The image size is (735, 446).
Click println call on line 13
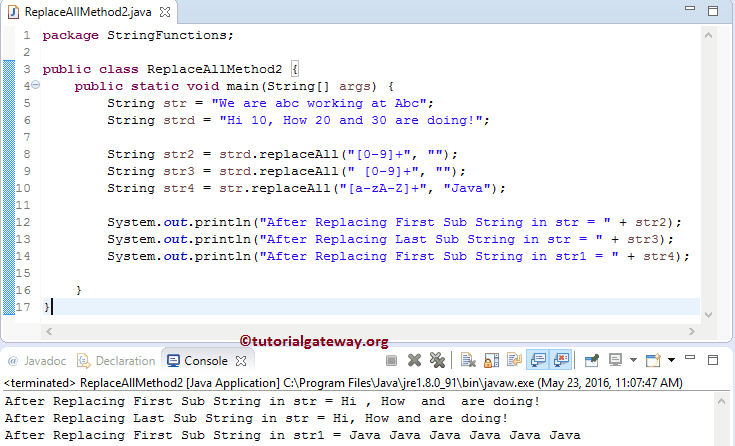pos(222,239)
